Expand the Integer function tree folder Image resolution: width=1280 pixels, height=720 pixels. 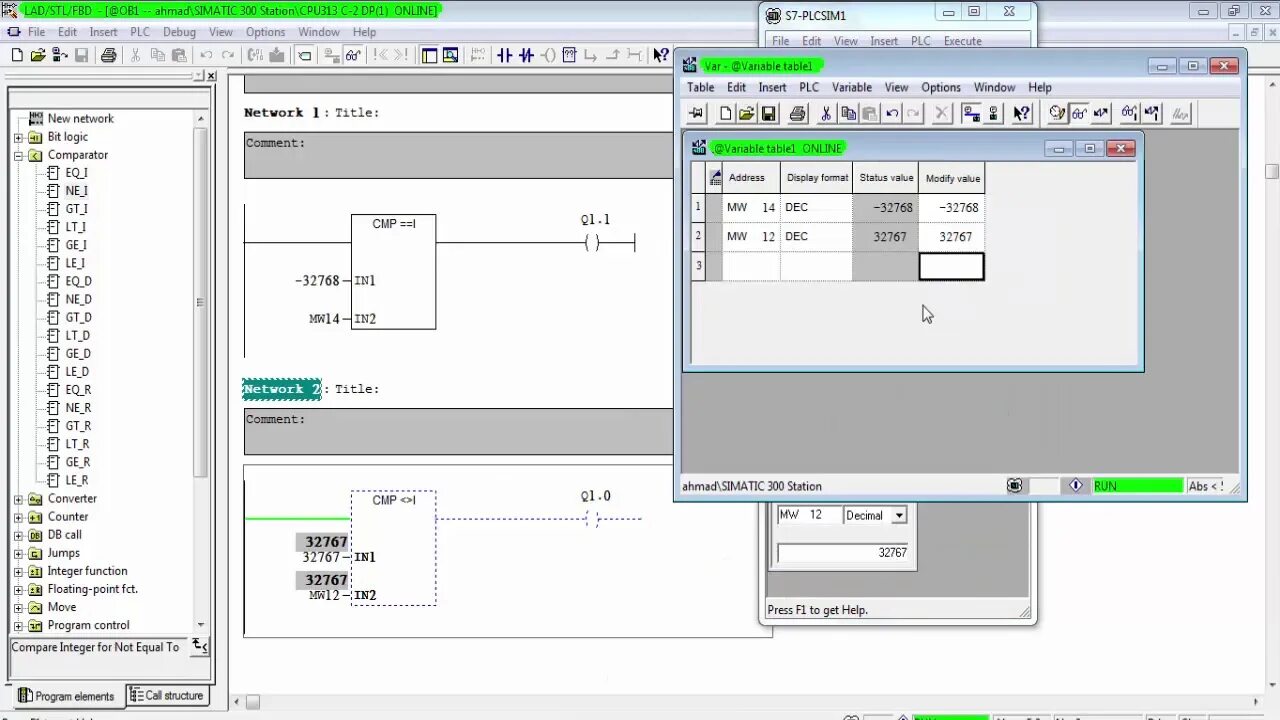(x=18, y=571)
